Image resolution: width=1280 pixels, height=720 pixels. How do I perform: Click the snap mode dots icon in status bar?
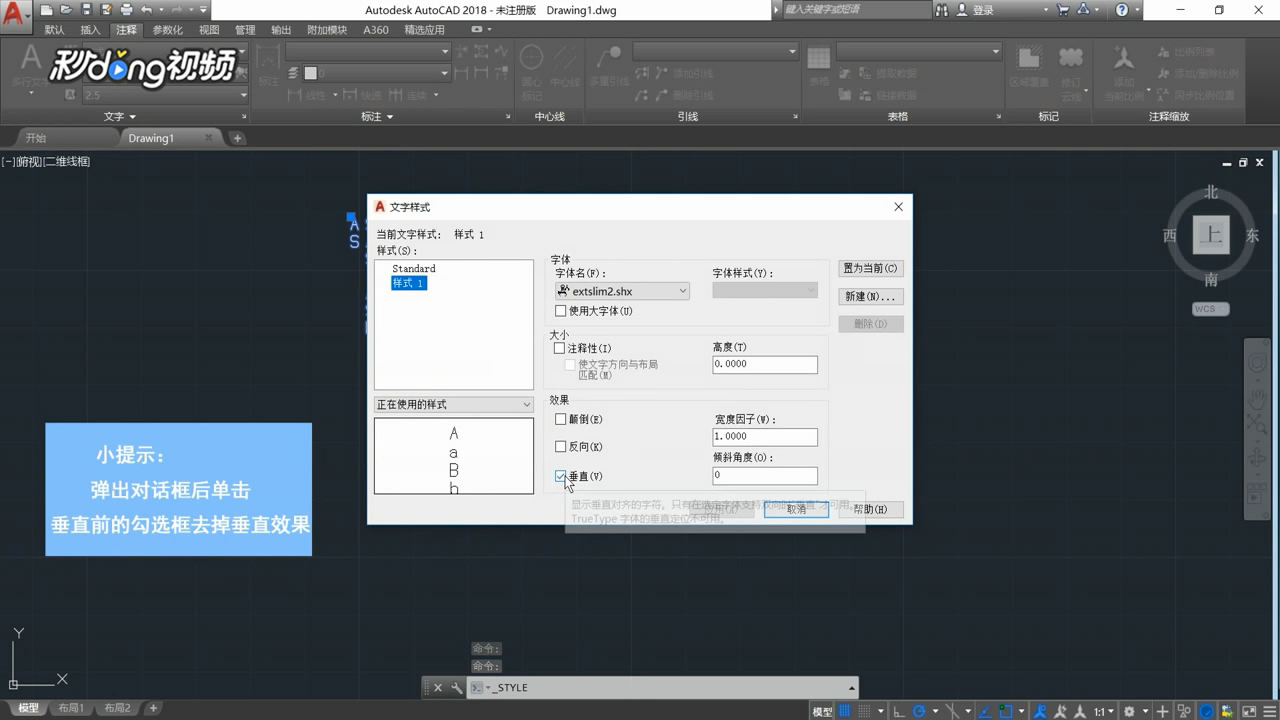[866, 711]
